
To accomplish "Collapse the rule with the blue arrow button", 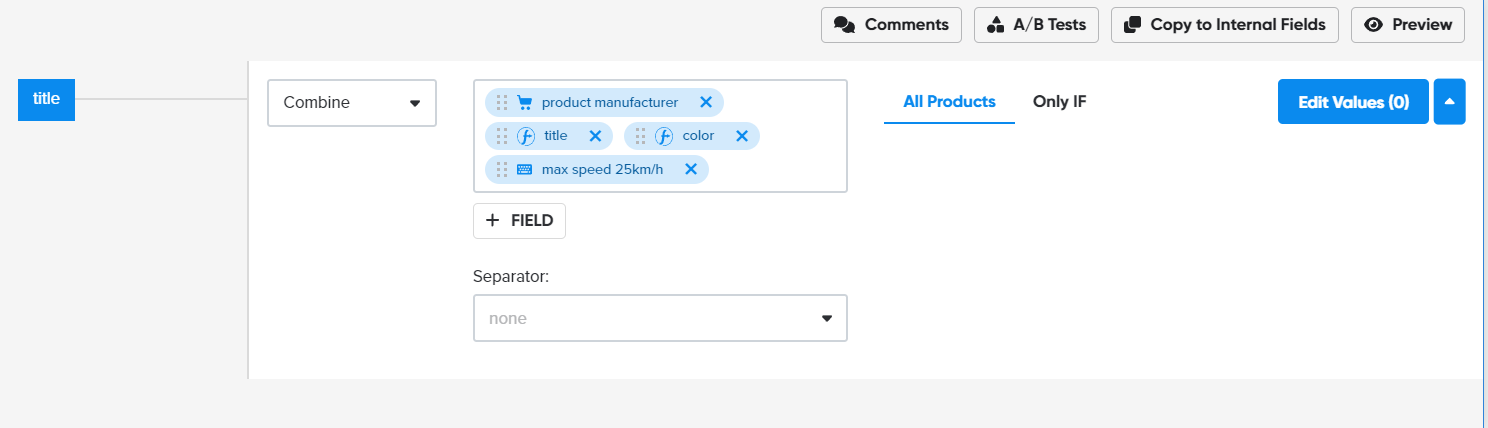I will coord(1449,102).
